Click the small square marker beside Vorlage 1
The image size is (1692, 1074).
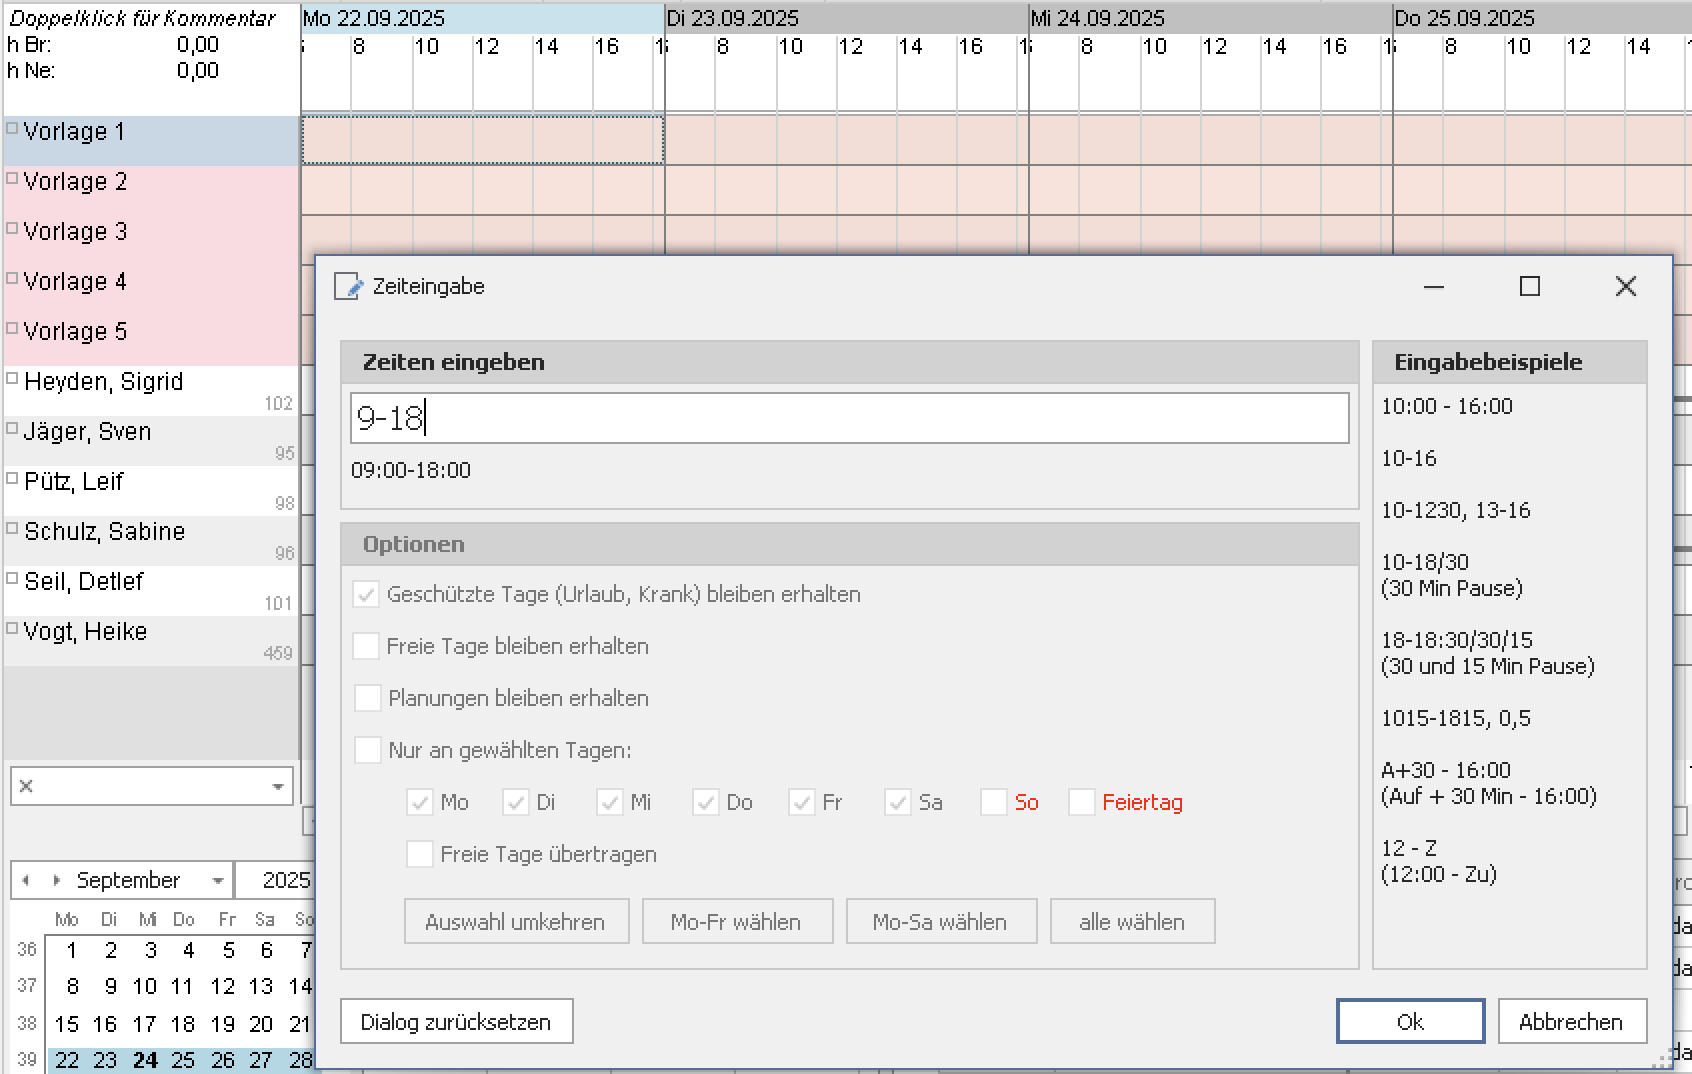point(12,128)
